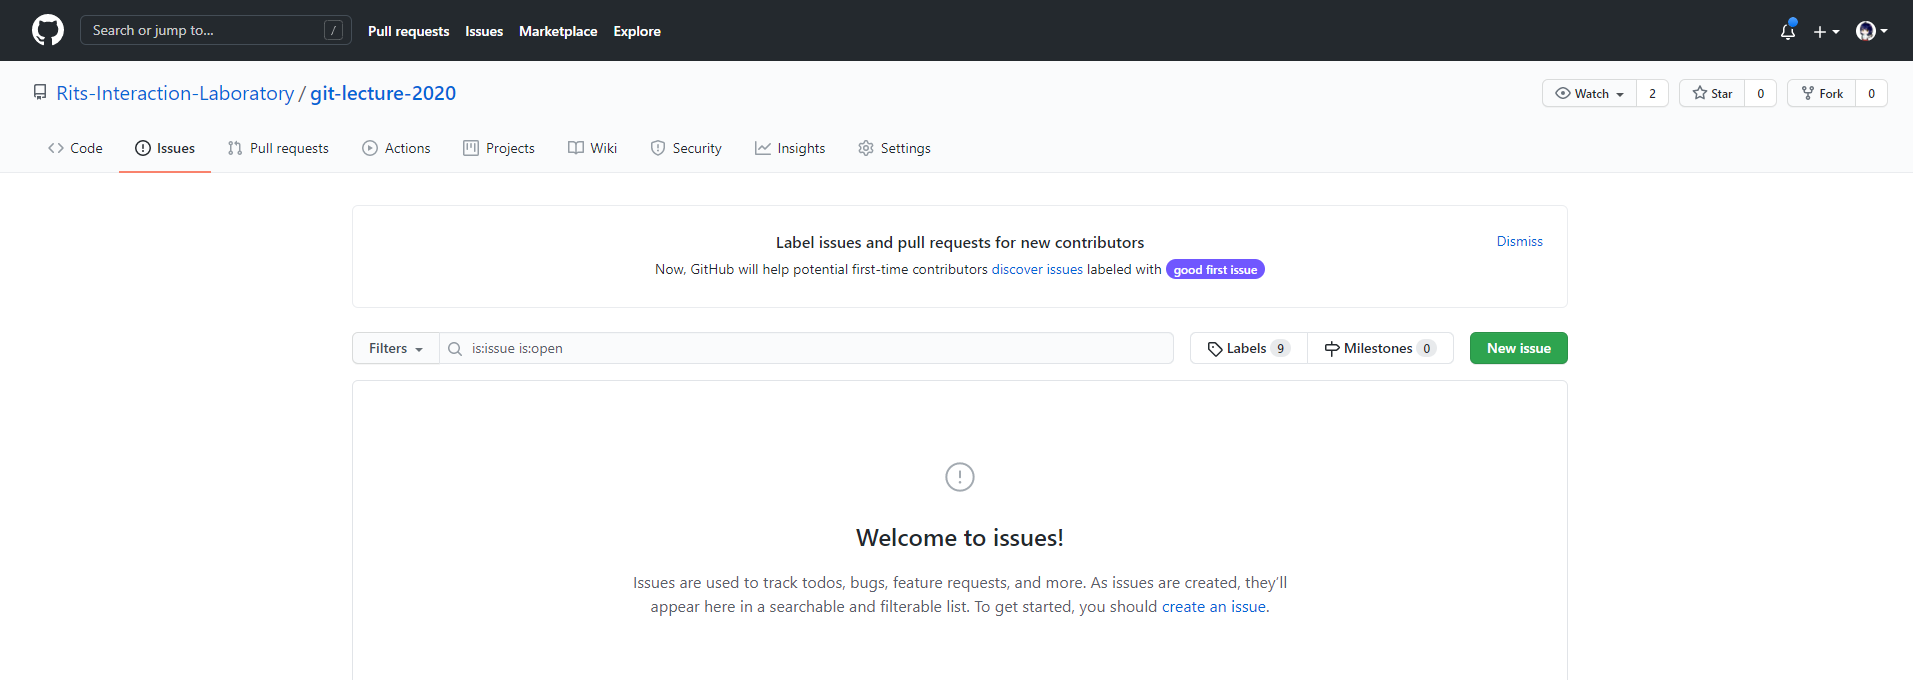Dismiss the new contributors label banner
The height and width of the screenshot is (680, 1913).
(x=1519, y=241)
